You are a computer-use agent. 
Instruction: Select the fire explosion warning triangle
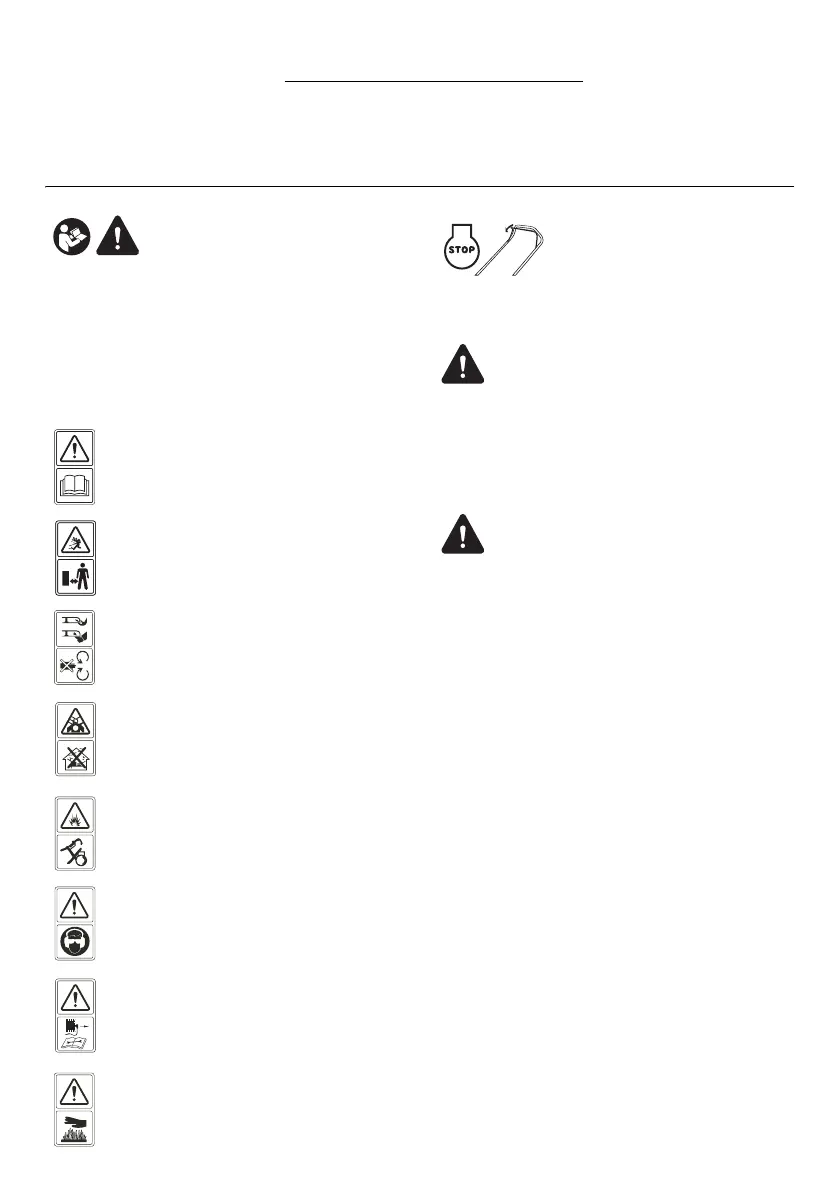75,816
